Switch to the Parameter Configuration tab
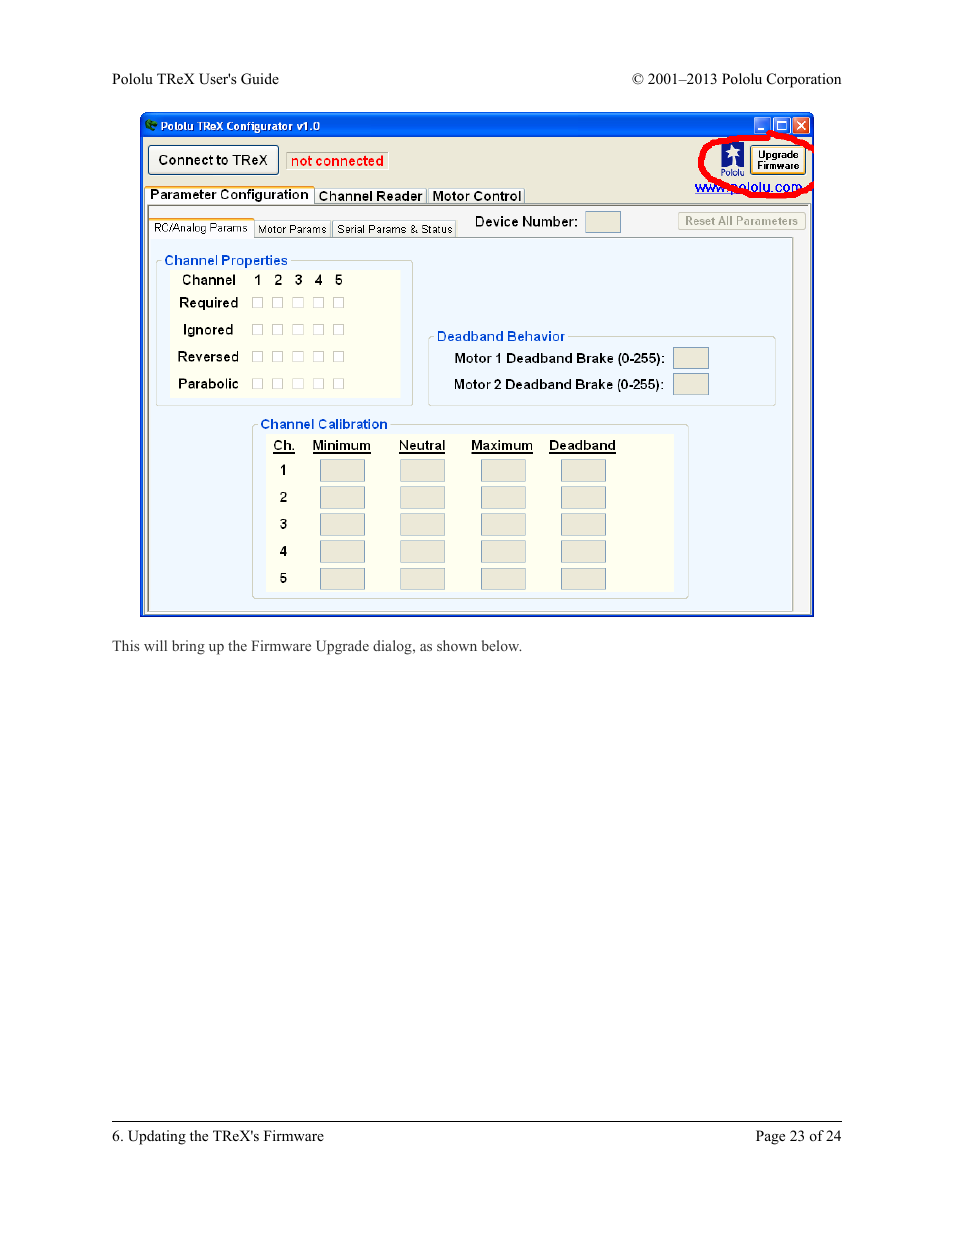The width and height of the screenshot is (954, 1235). 229,195
